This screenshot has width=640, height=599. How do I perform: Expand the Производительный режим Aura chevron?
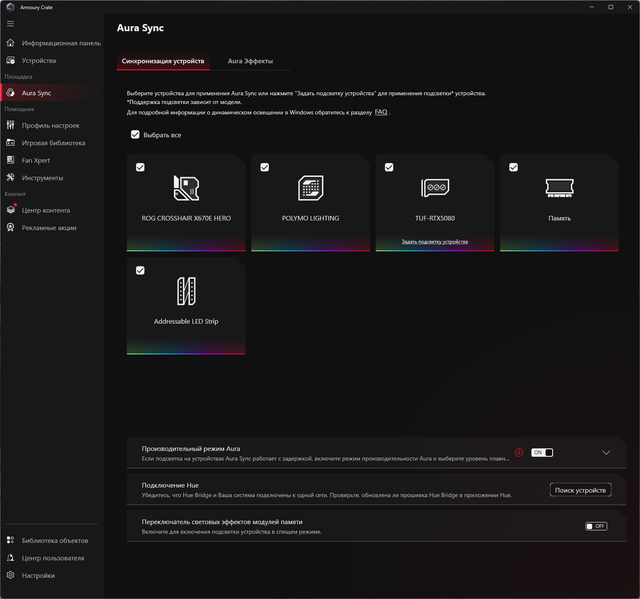pyautogui.click(x=606, y=453)
